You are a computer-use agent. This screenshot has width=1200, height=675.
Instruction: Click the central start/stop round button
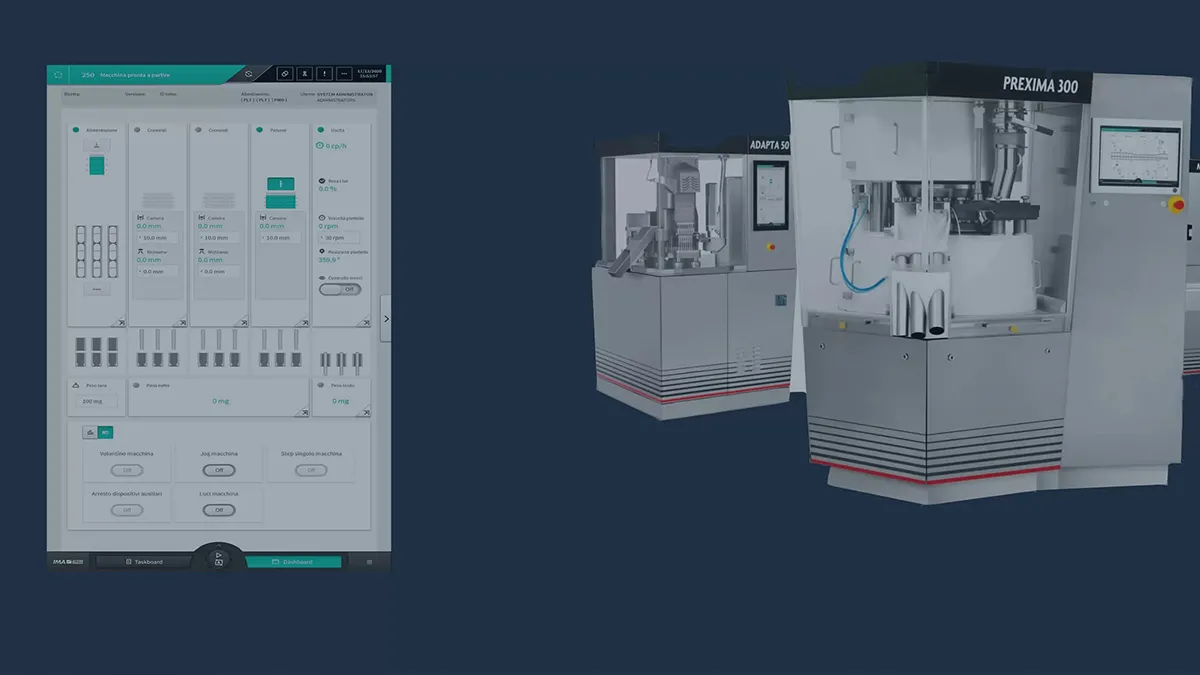click(219, 559)
